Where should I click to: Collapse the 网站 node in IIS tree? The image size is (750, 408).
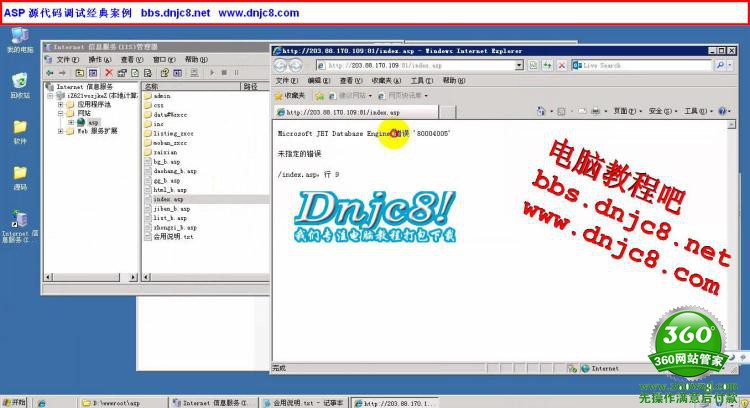(x=60, y=113)
